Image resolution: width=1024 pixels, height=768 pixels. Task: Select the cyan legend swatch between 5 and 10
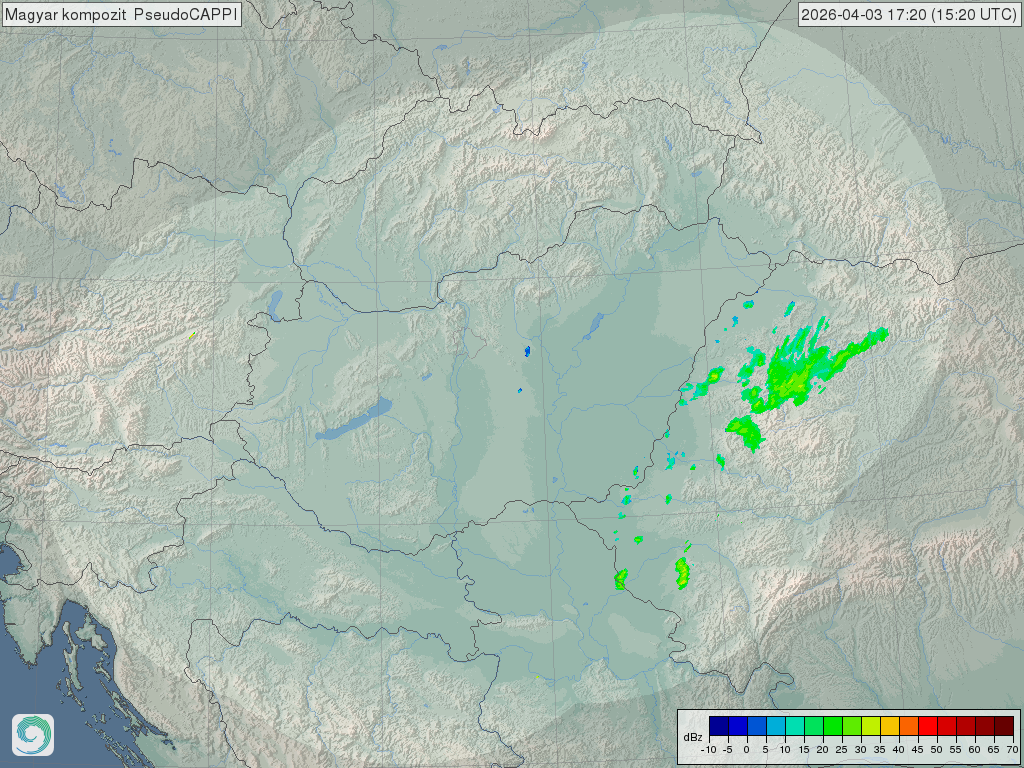point(775,726)
